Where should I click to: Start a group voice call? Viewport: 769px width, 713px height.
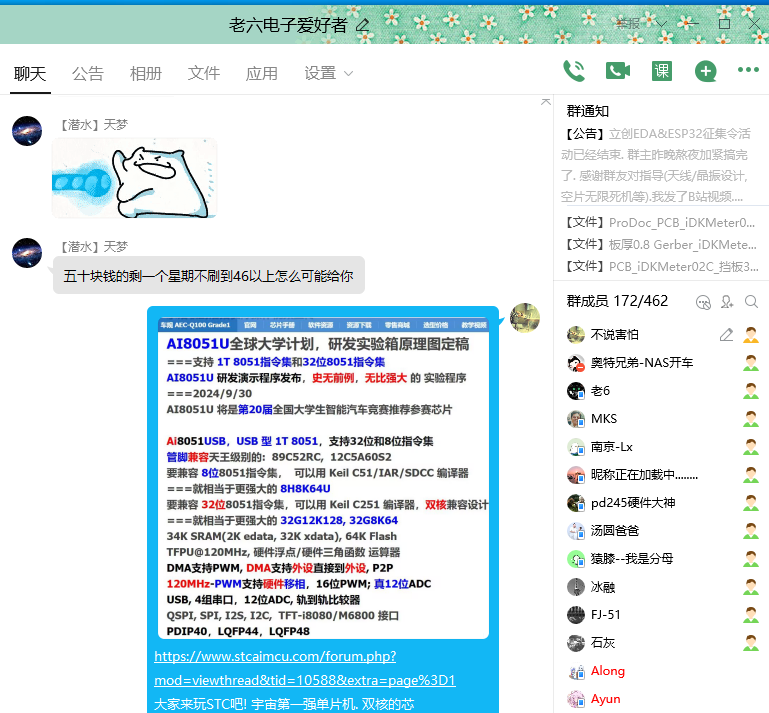(x=574, y=71)
